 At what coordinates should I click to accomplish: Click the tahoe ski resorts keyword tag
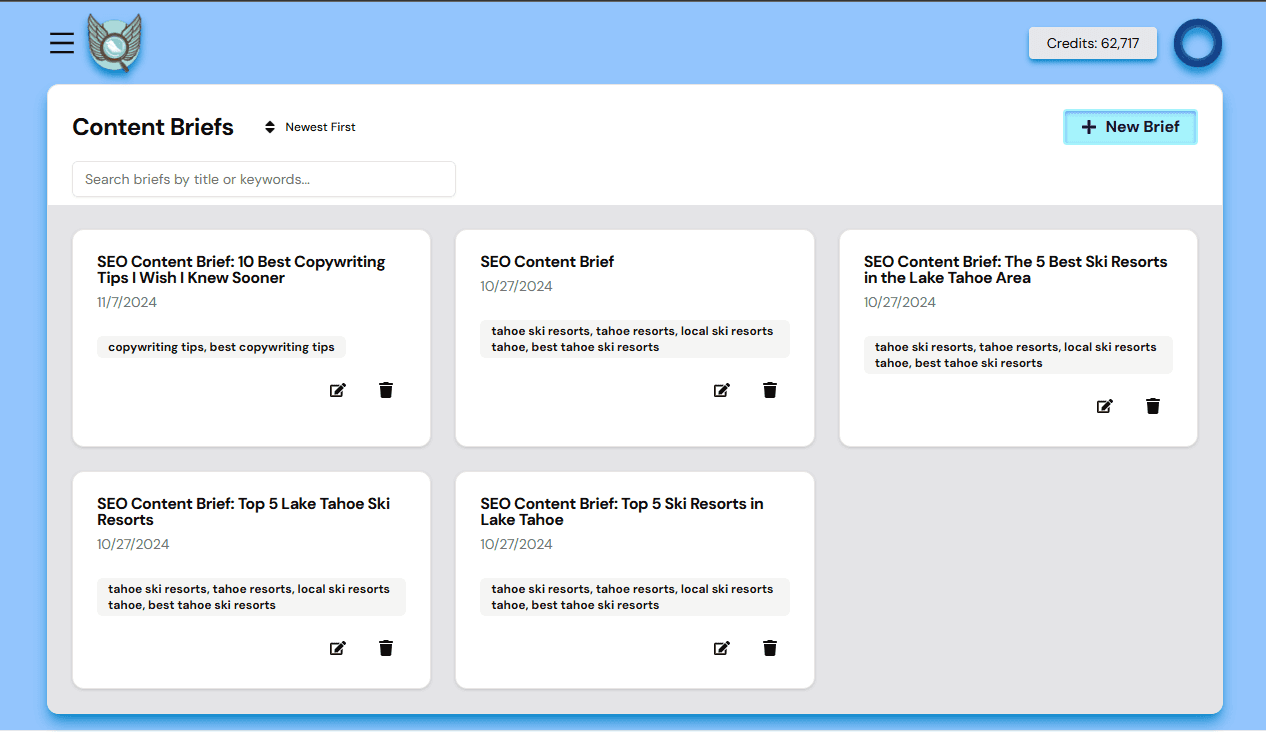pos(634,339)
